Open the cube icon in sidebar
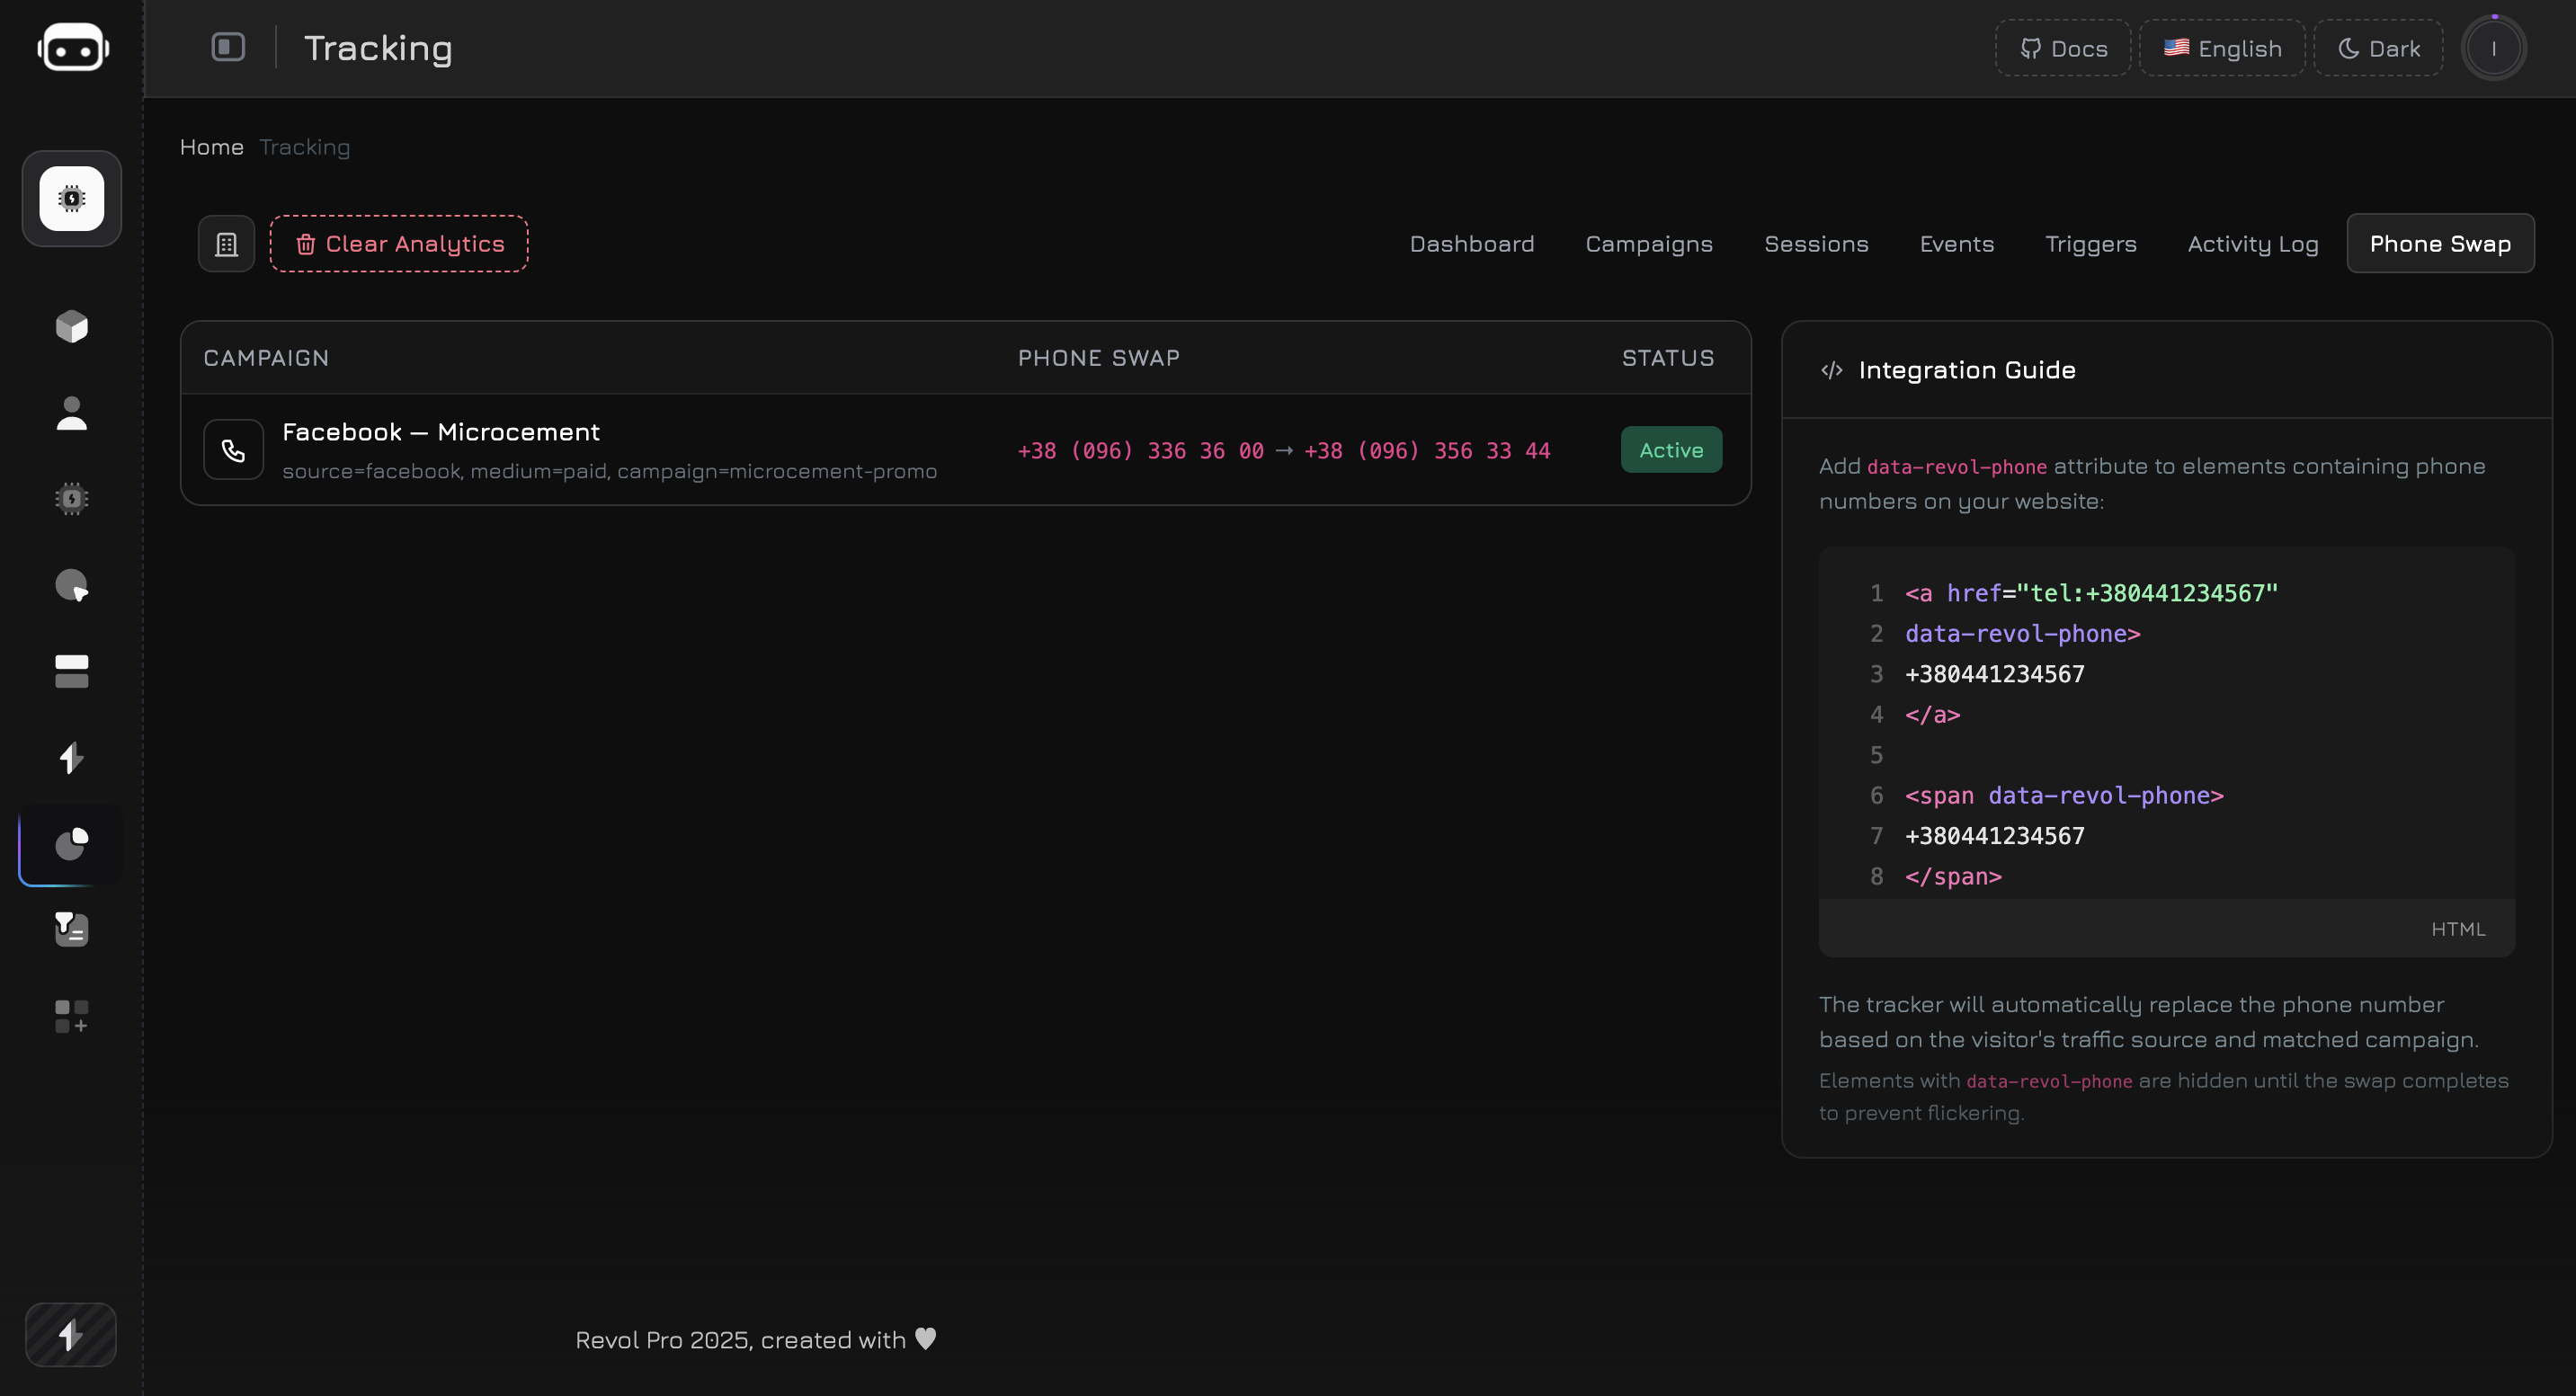2576x1396 pixels. (72, 326)
